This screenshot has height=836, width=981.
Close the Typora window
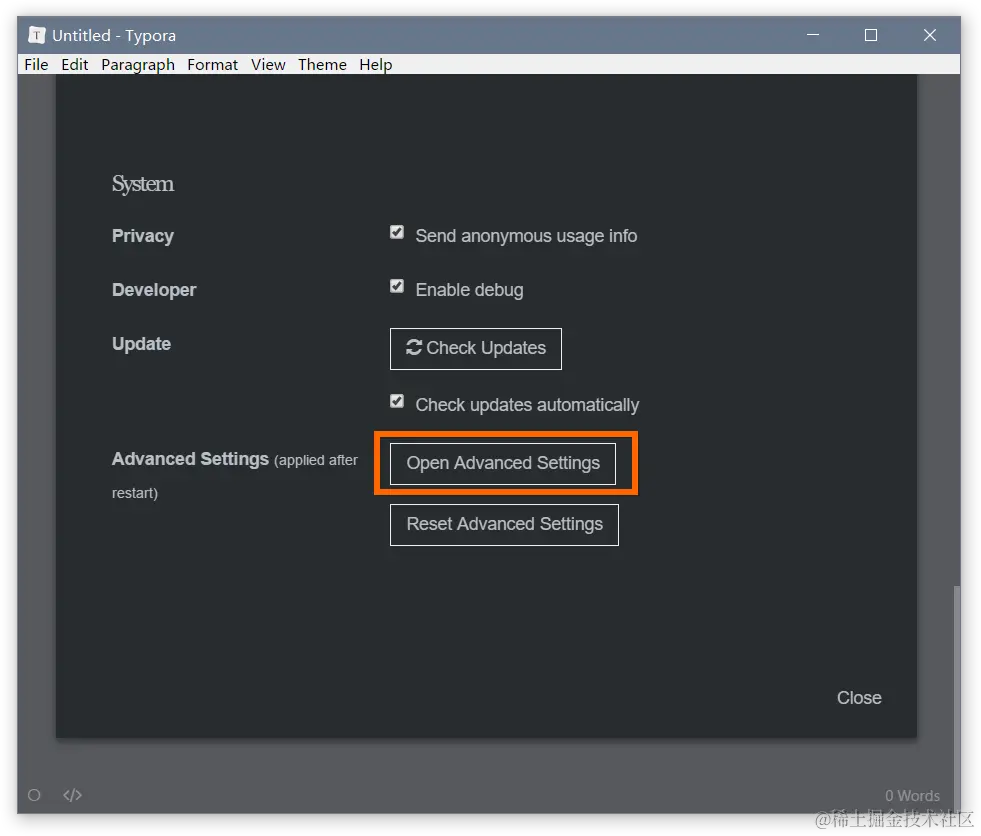[x=930, y=35]
